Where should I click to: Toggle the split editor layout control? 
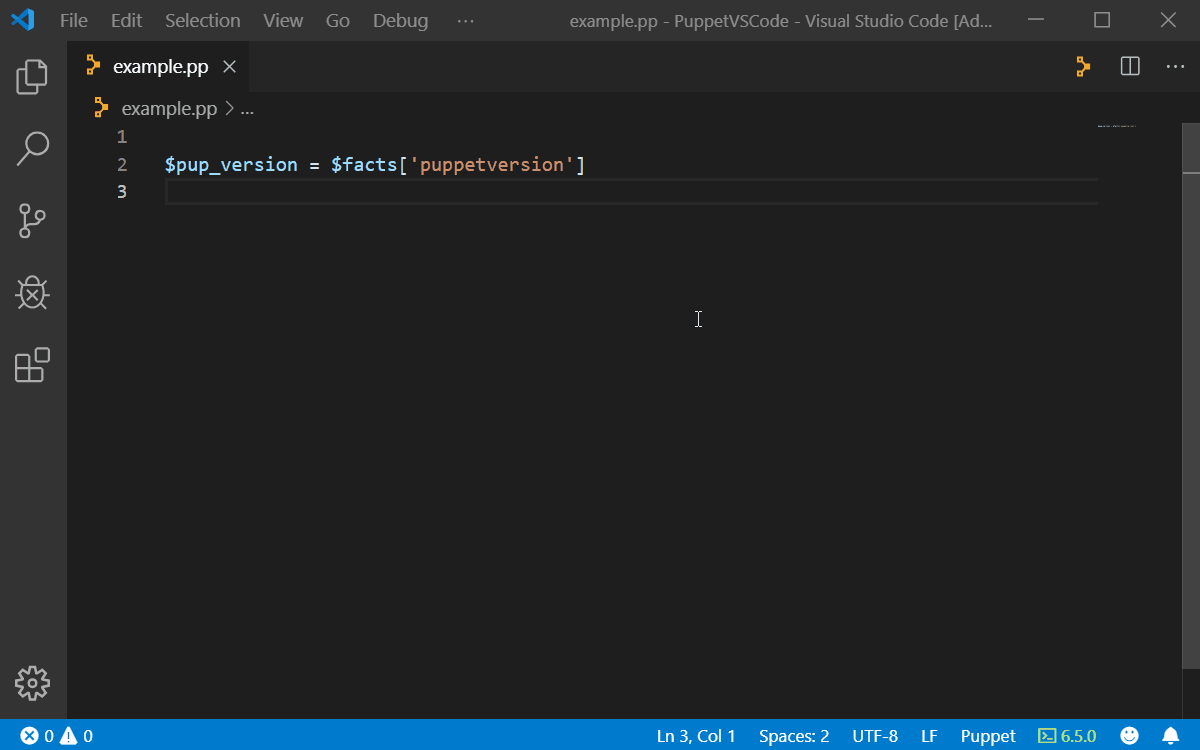pyautogui.click(x=1130, y=66)
